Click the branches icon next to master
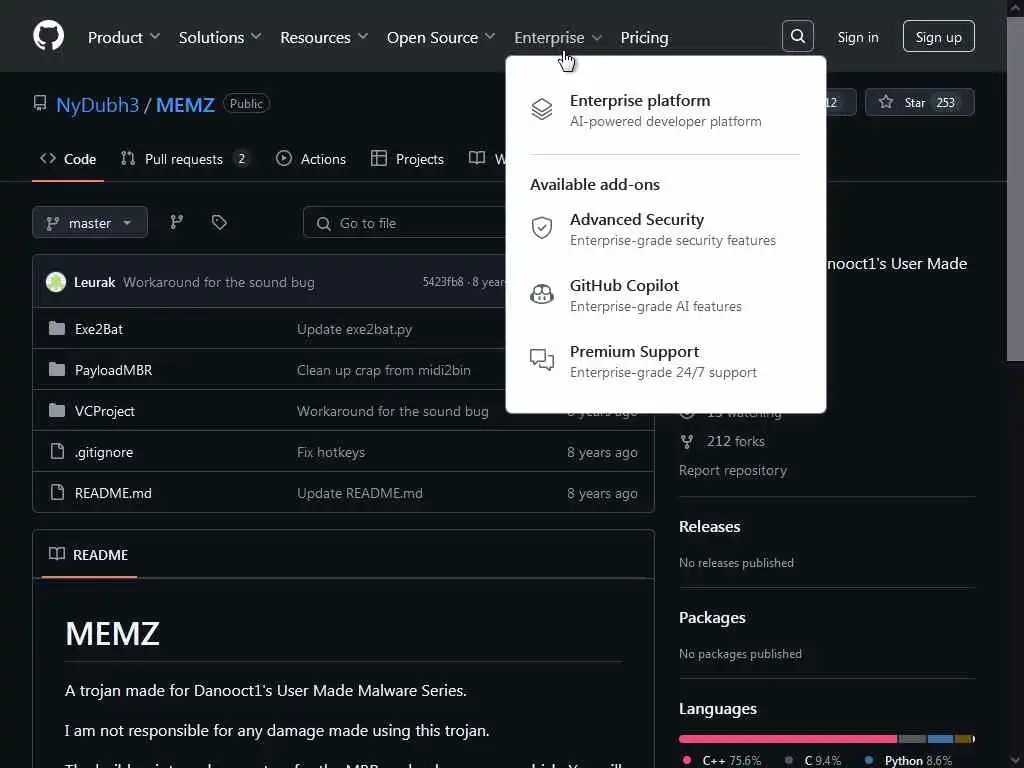The width and height of the screenshot is (1024, 768). [176, 222]
